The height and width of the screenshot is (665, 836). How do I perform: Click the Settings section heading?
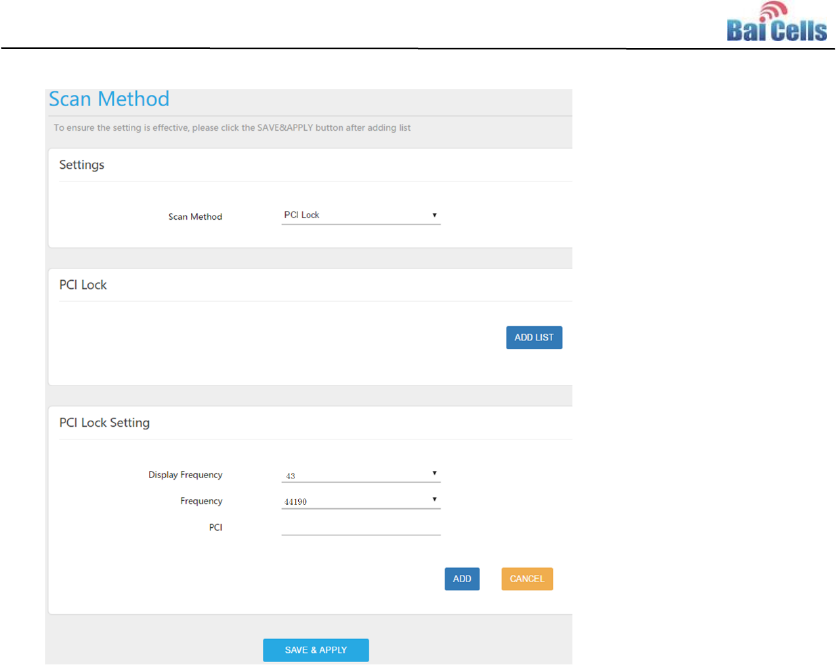click(82, 165)
